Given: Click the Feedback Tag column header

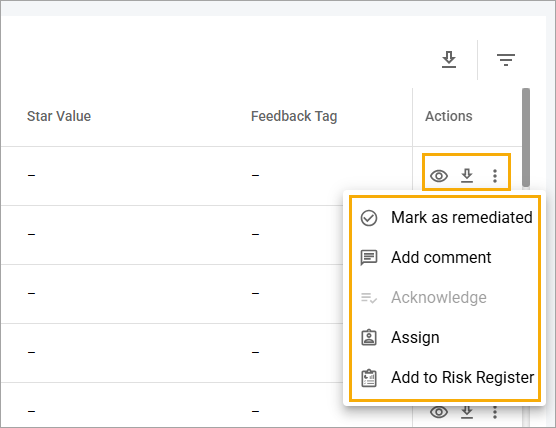Looking at the screenshot, I should [x=294, y=116].
